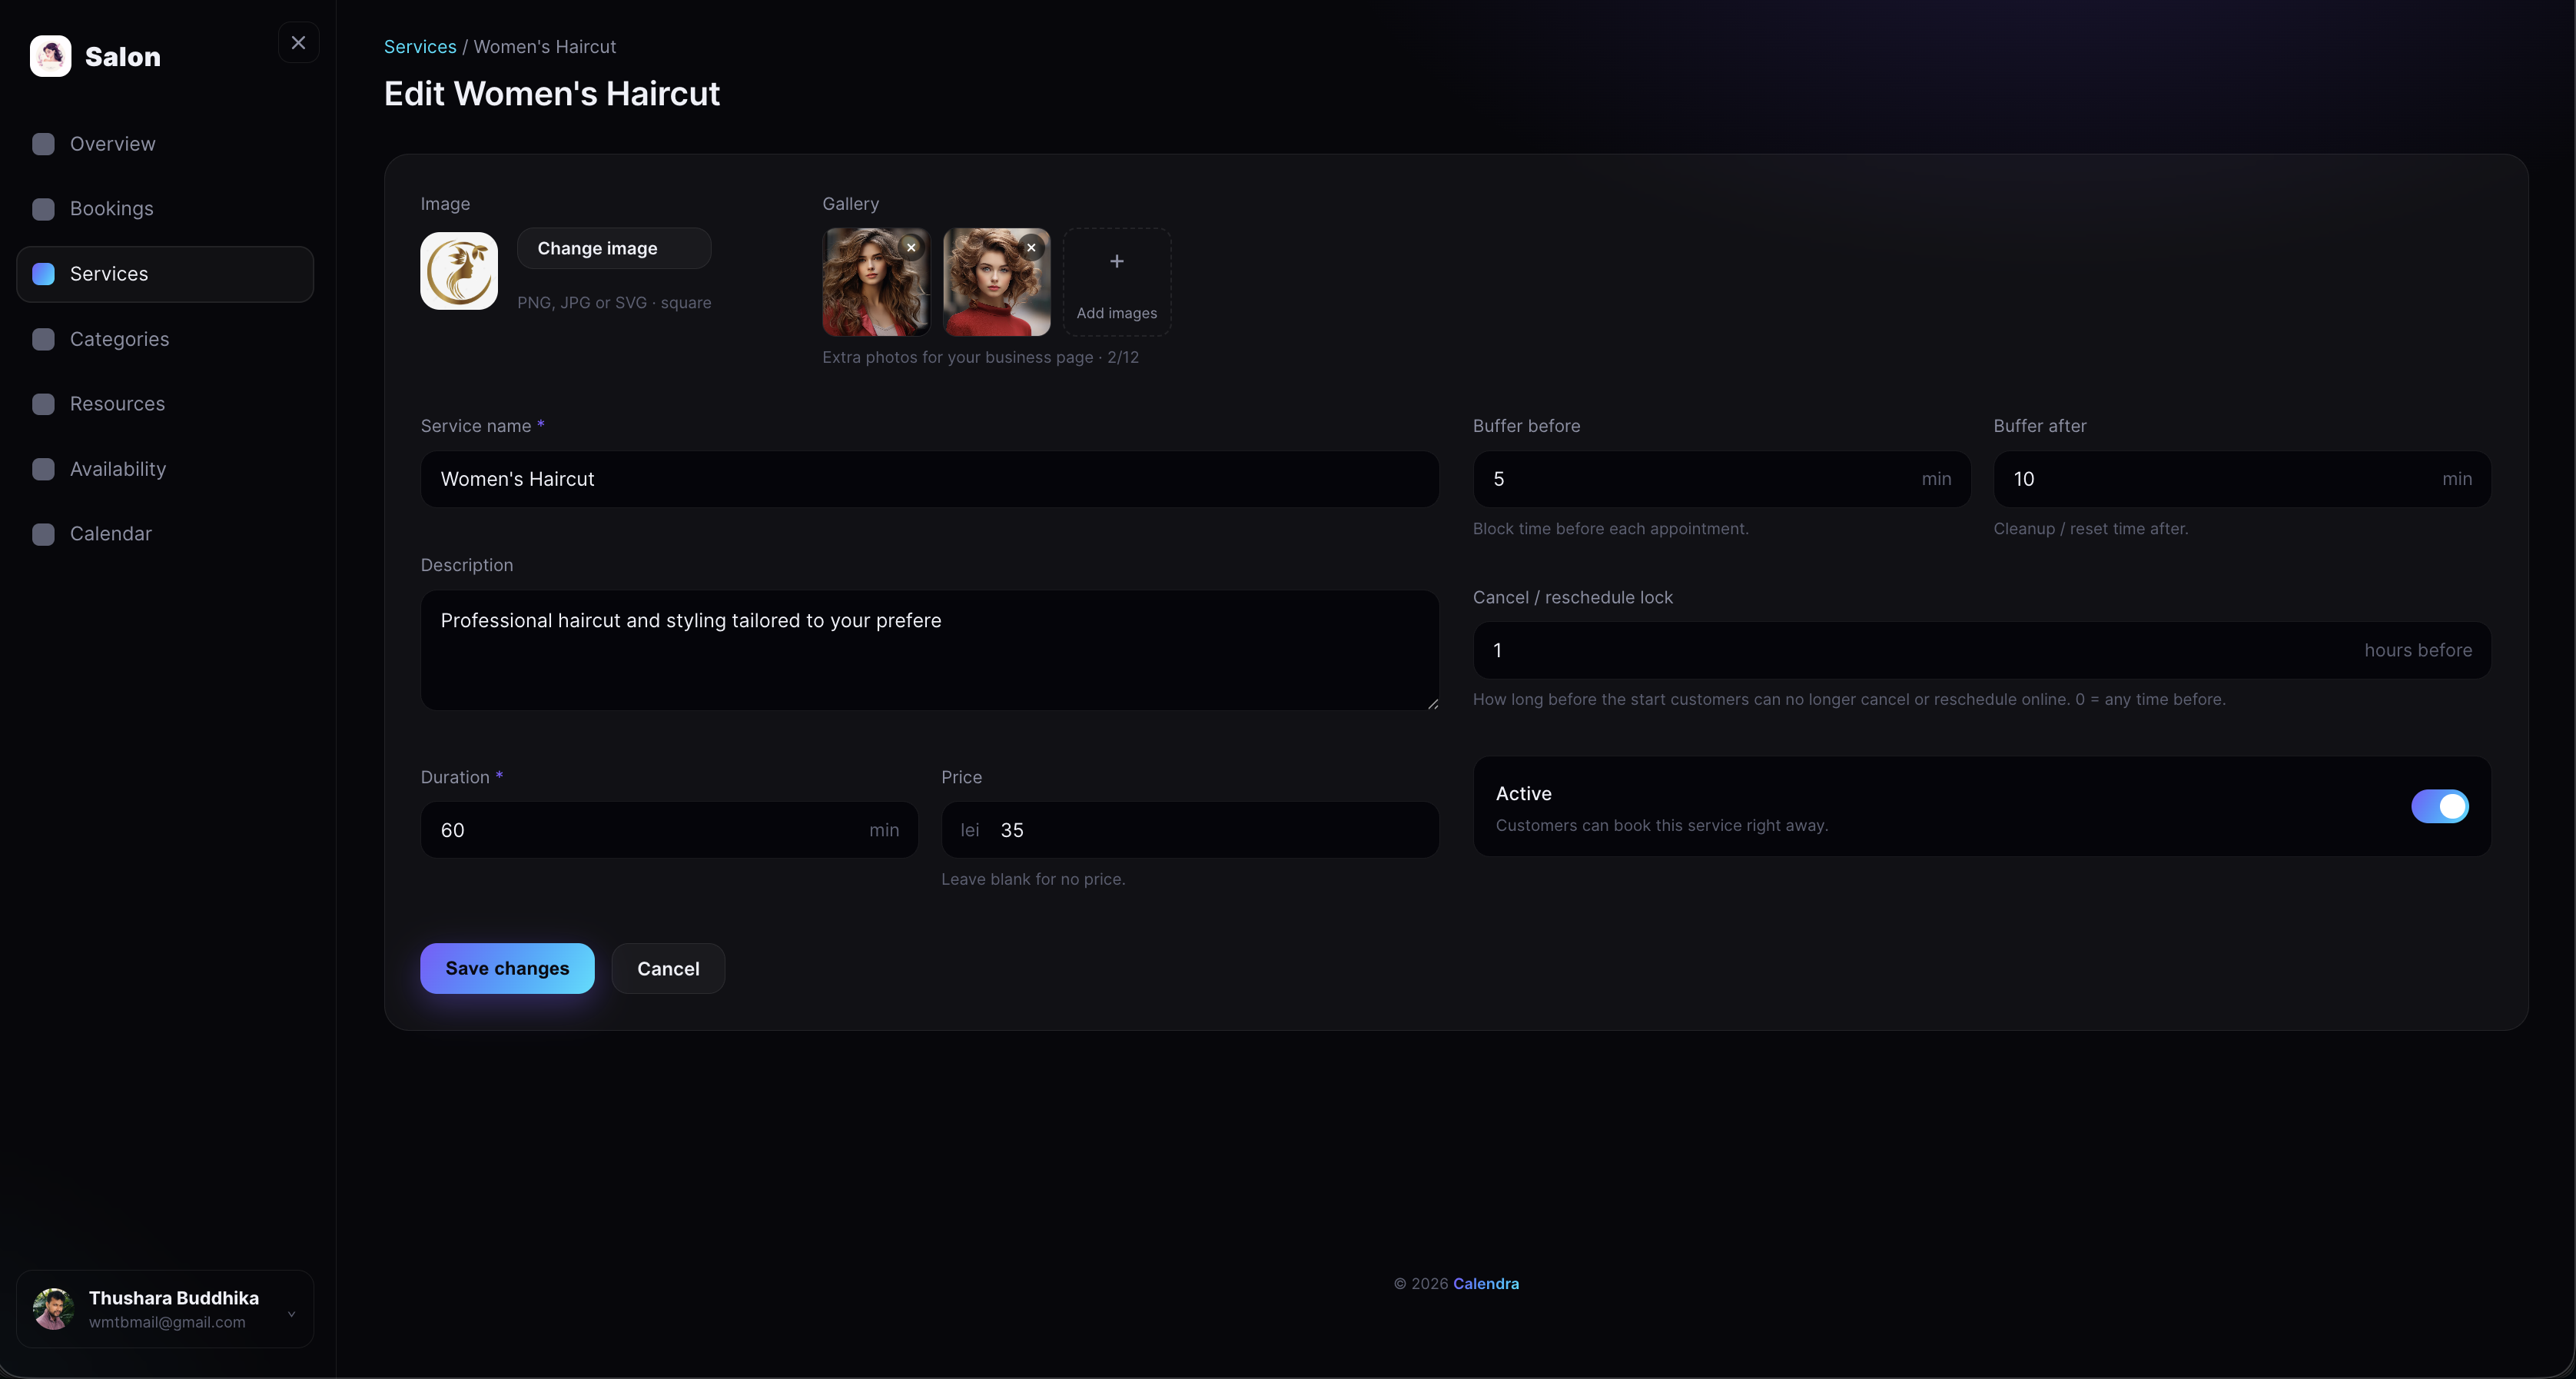
Task: Go to Bookings in the sidebar
Action: coord(165,209)
